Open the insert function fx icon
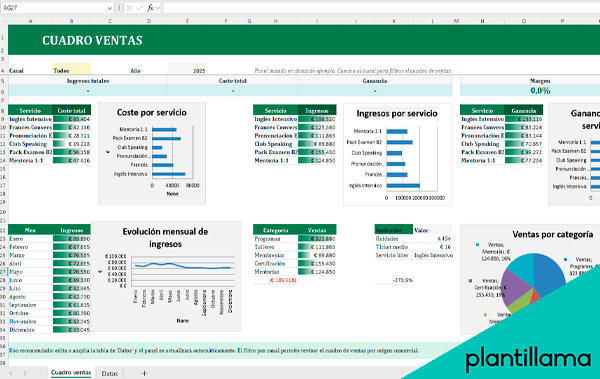Screen dimensions: 600x379 pos(150,8)
